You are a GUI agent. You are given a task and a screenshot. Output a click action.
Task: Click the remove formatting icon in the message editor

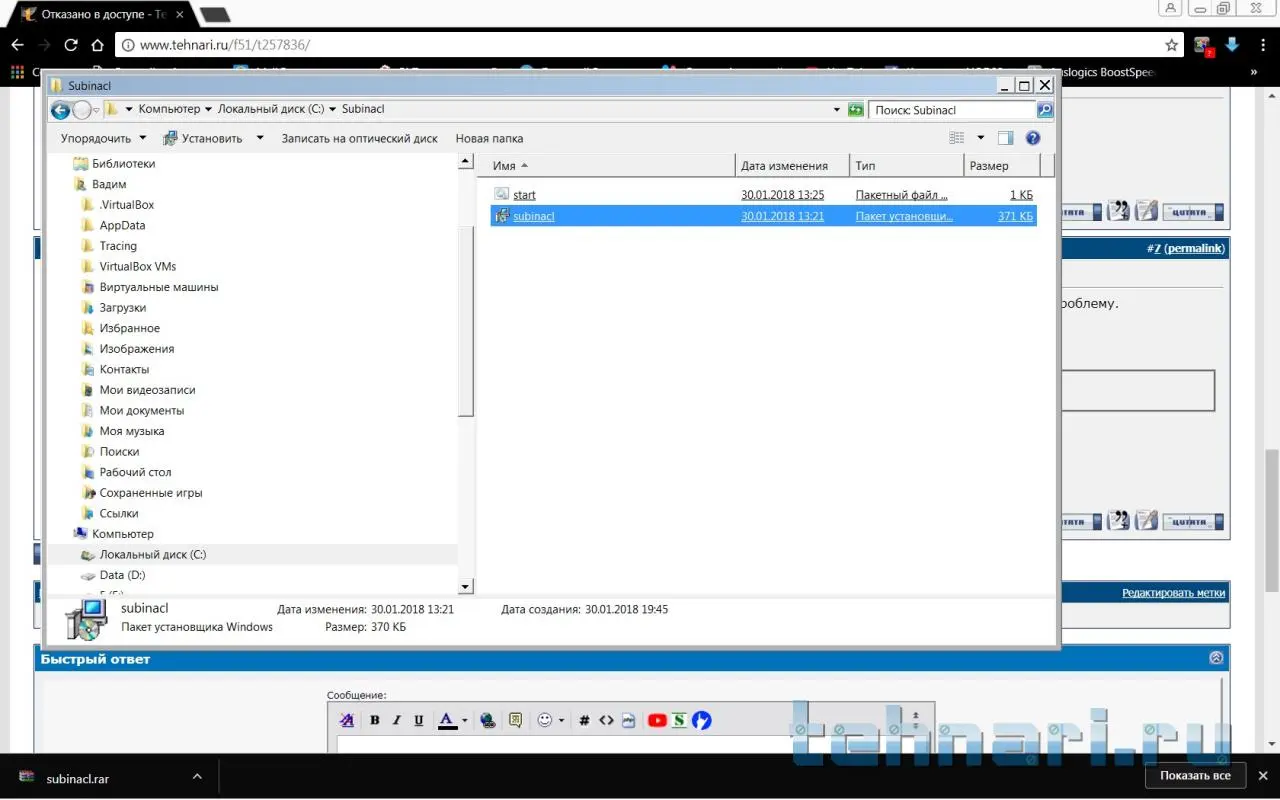(x=347, y=720)
